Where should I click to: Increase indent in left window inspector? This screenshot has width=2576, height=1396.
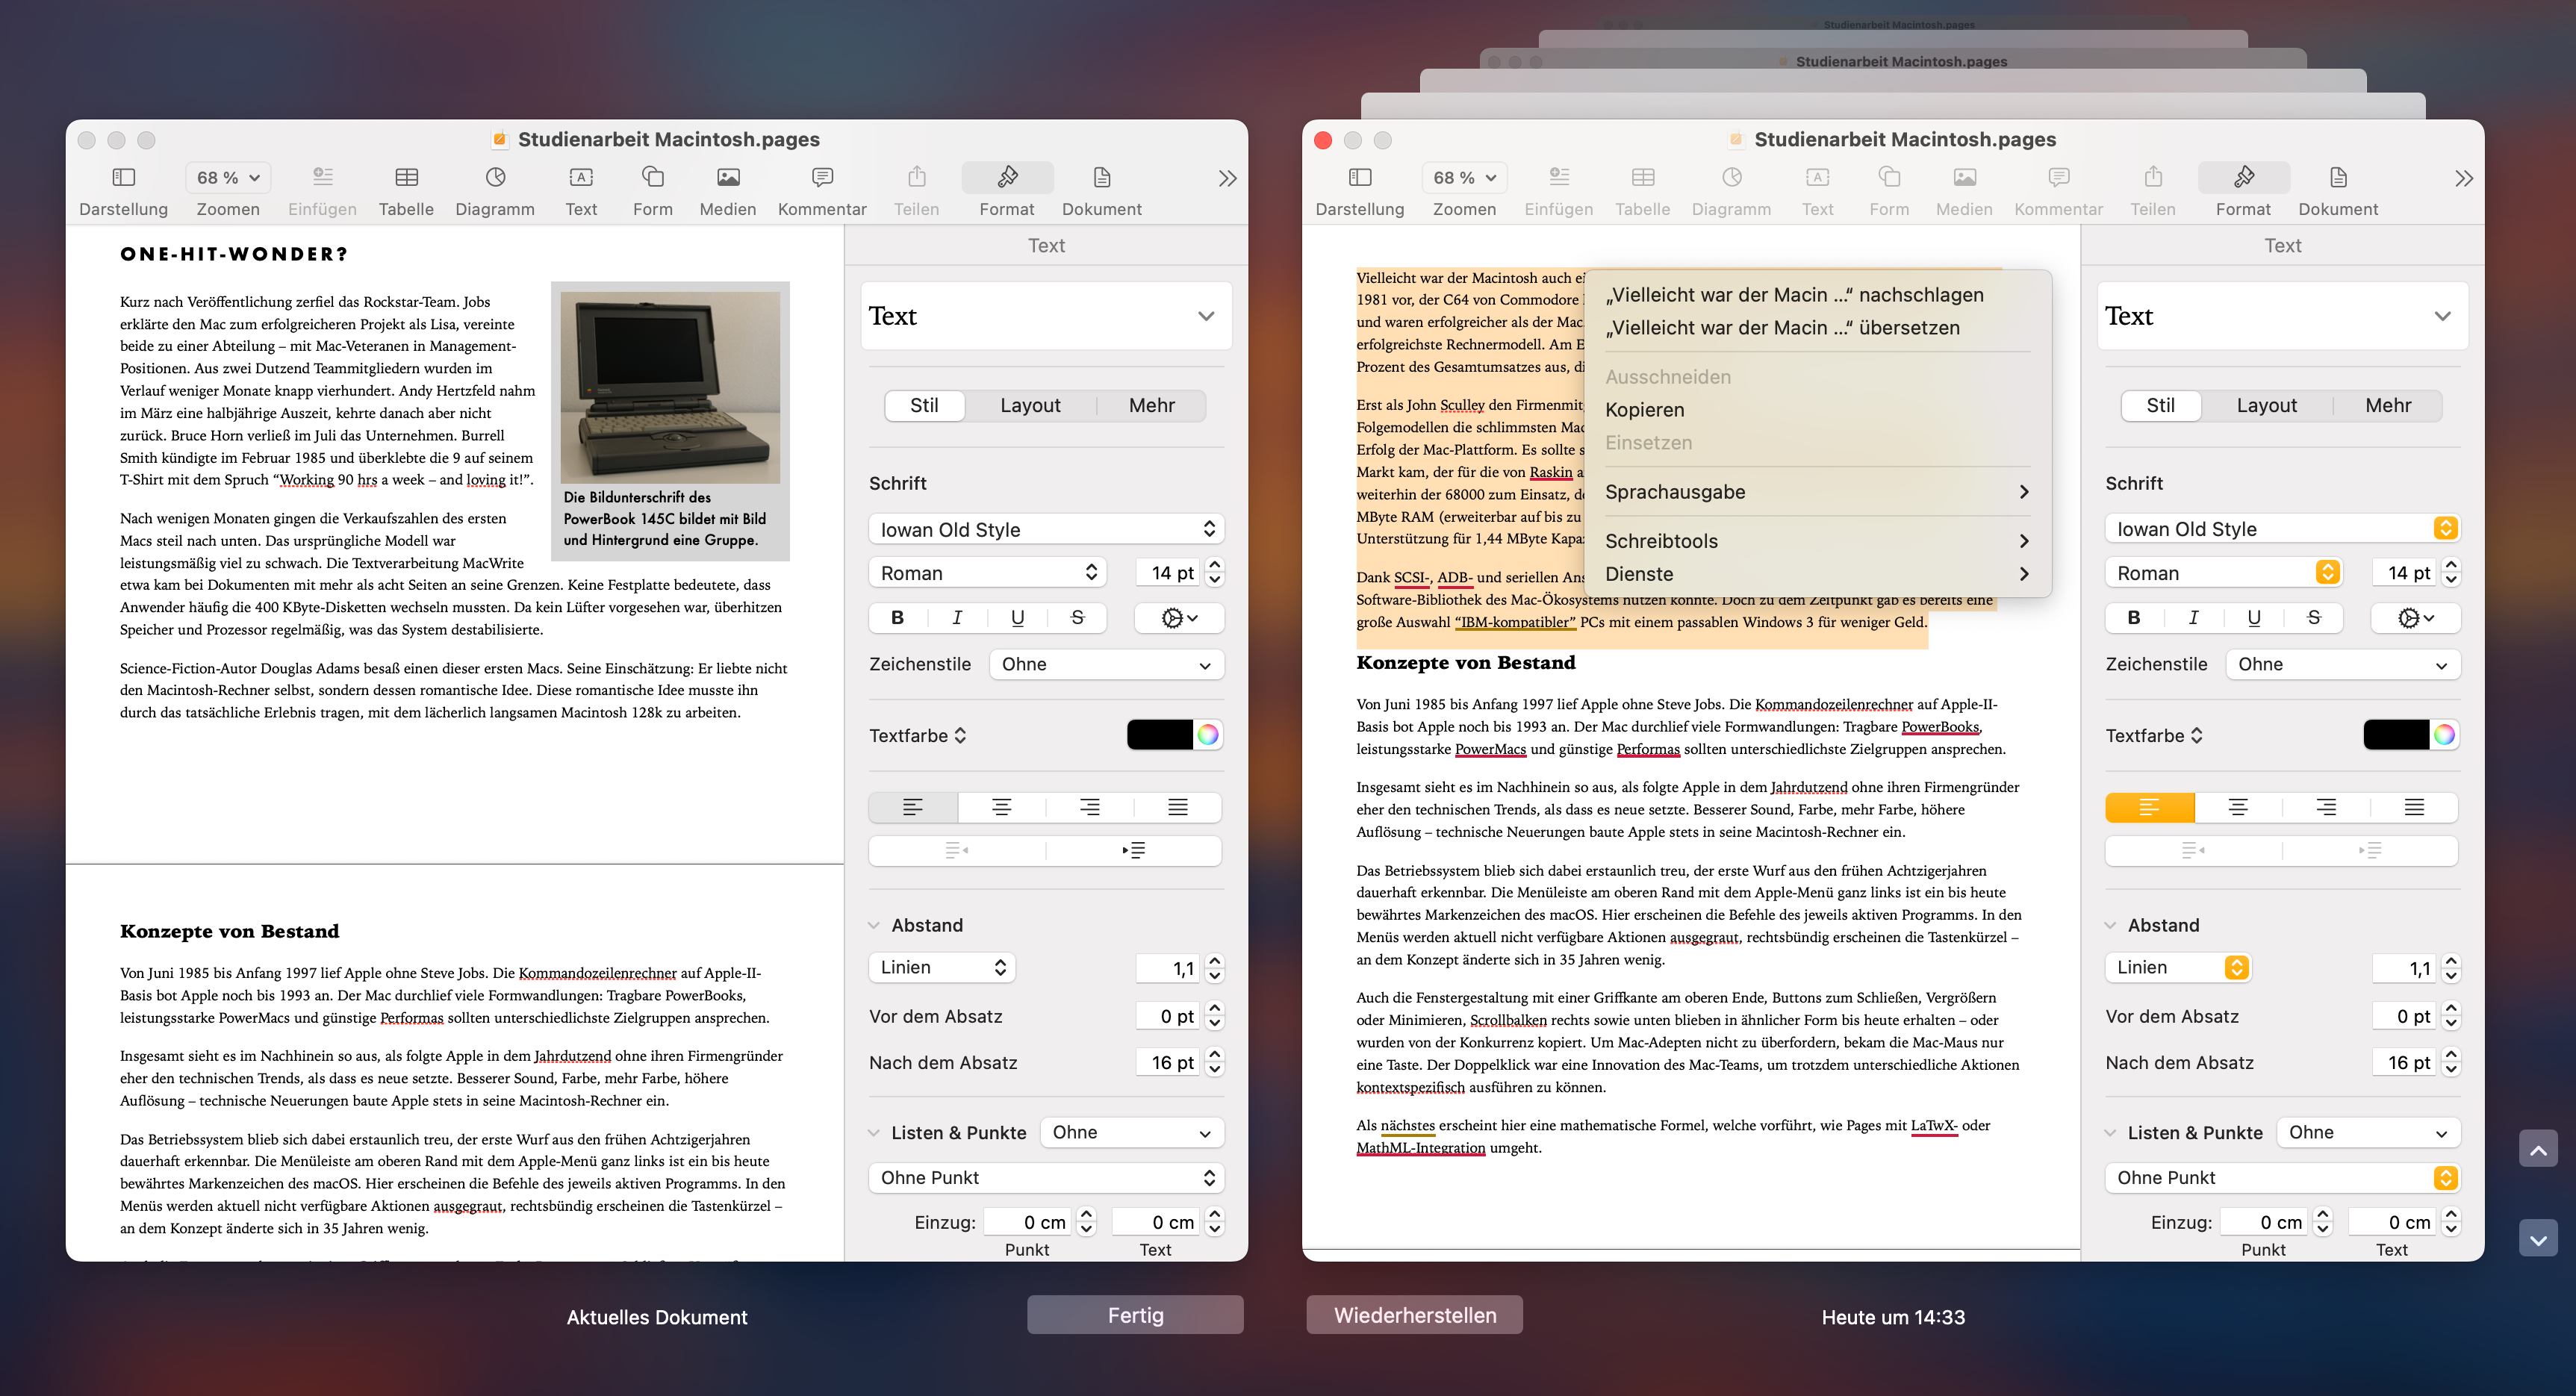(x=1134, y=850)
